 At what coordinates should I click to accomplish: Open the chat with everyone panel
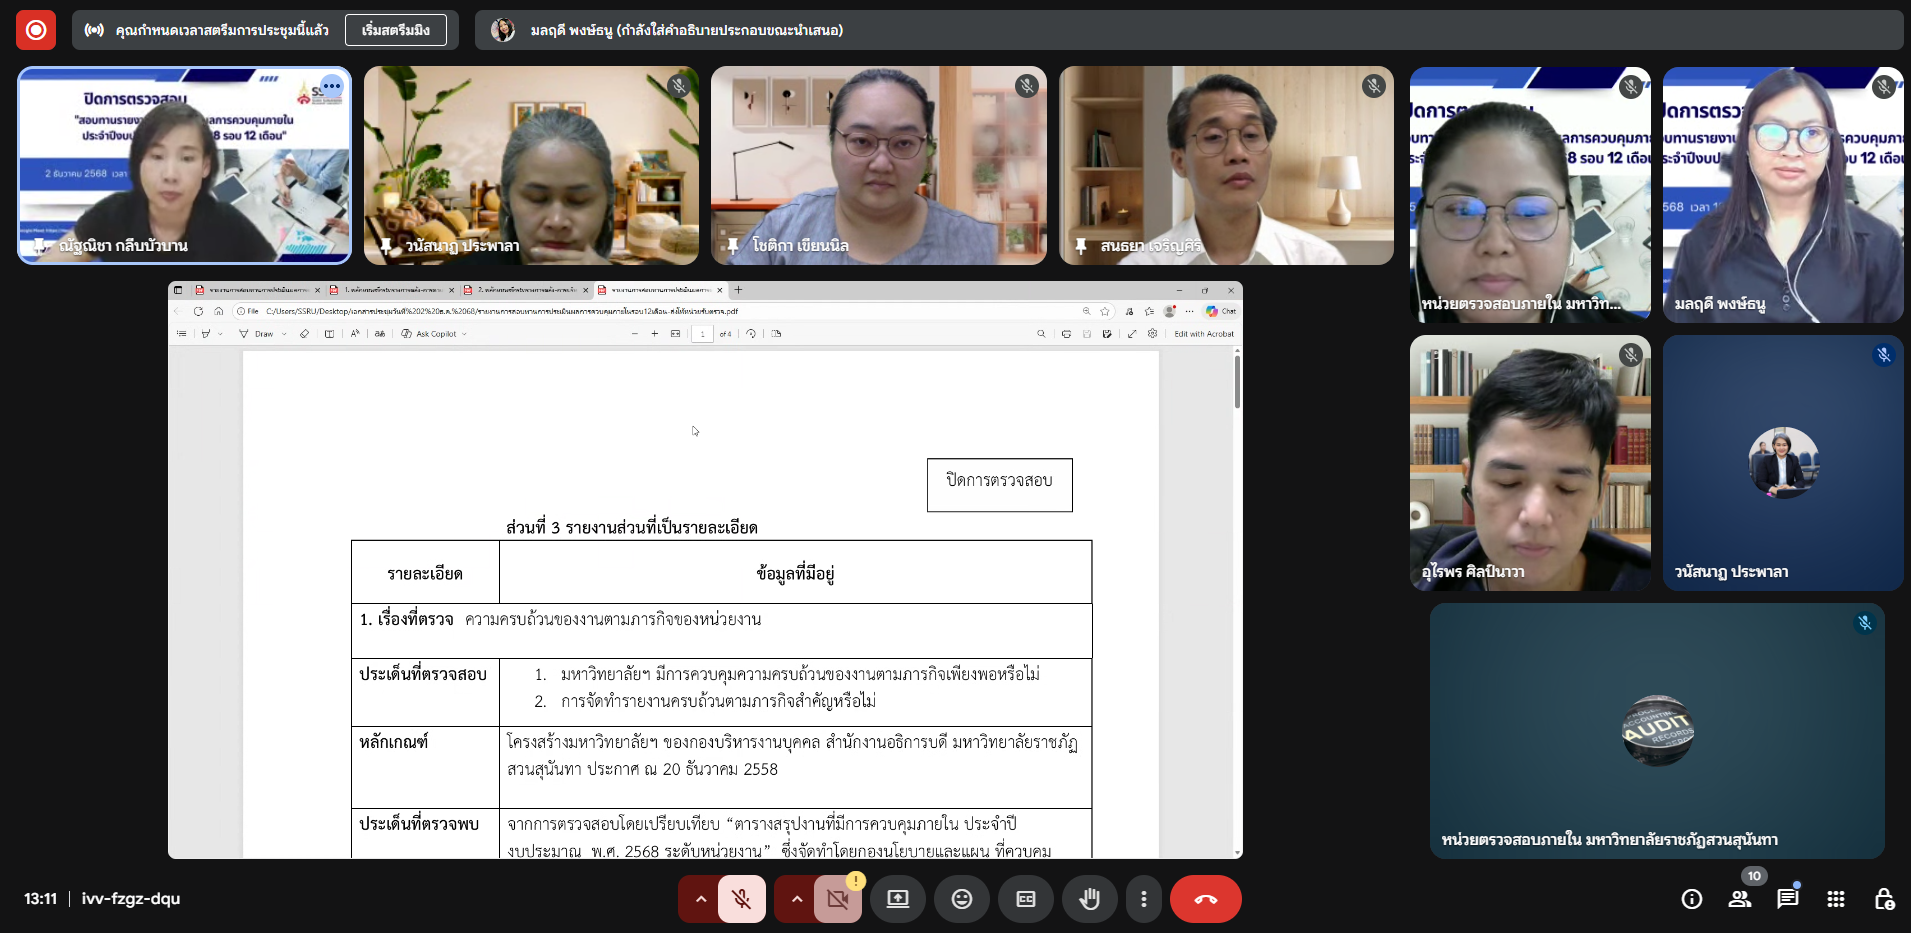click(1787, 899)
